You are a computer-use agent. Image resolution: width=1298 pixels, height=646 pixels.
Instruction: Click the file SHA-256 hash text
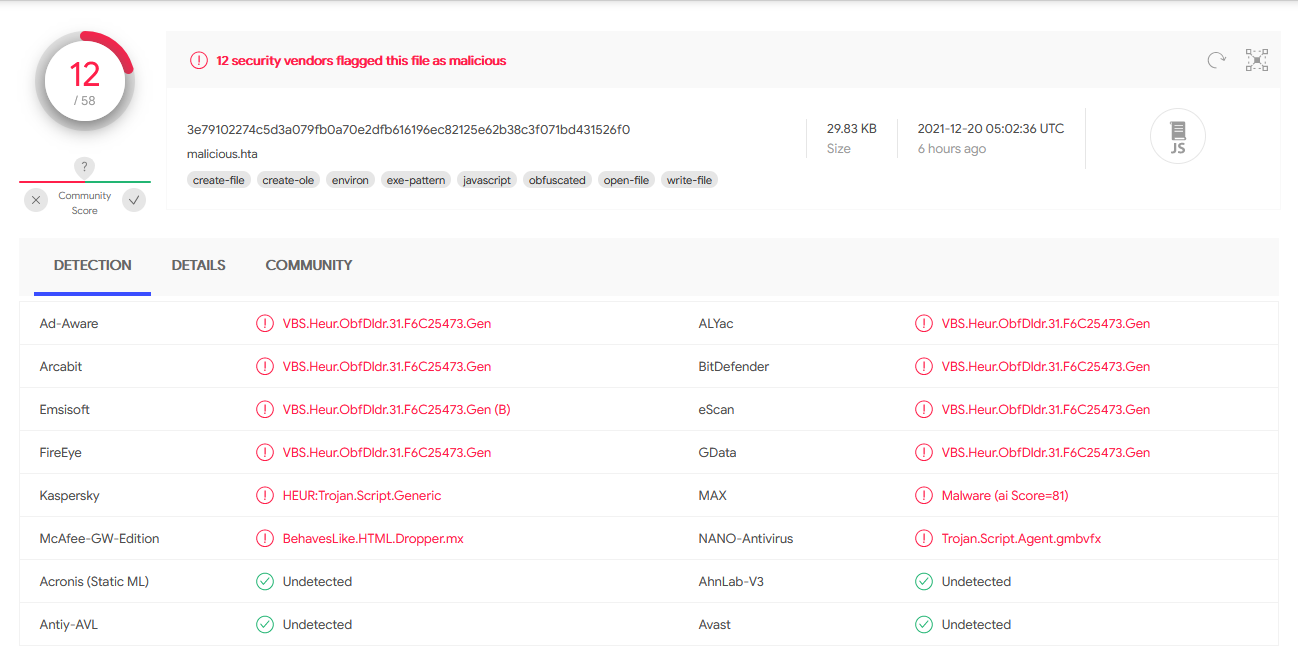coord(408,130)
